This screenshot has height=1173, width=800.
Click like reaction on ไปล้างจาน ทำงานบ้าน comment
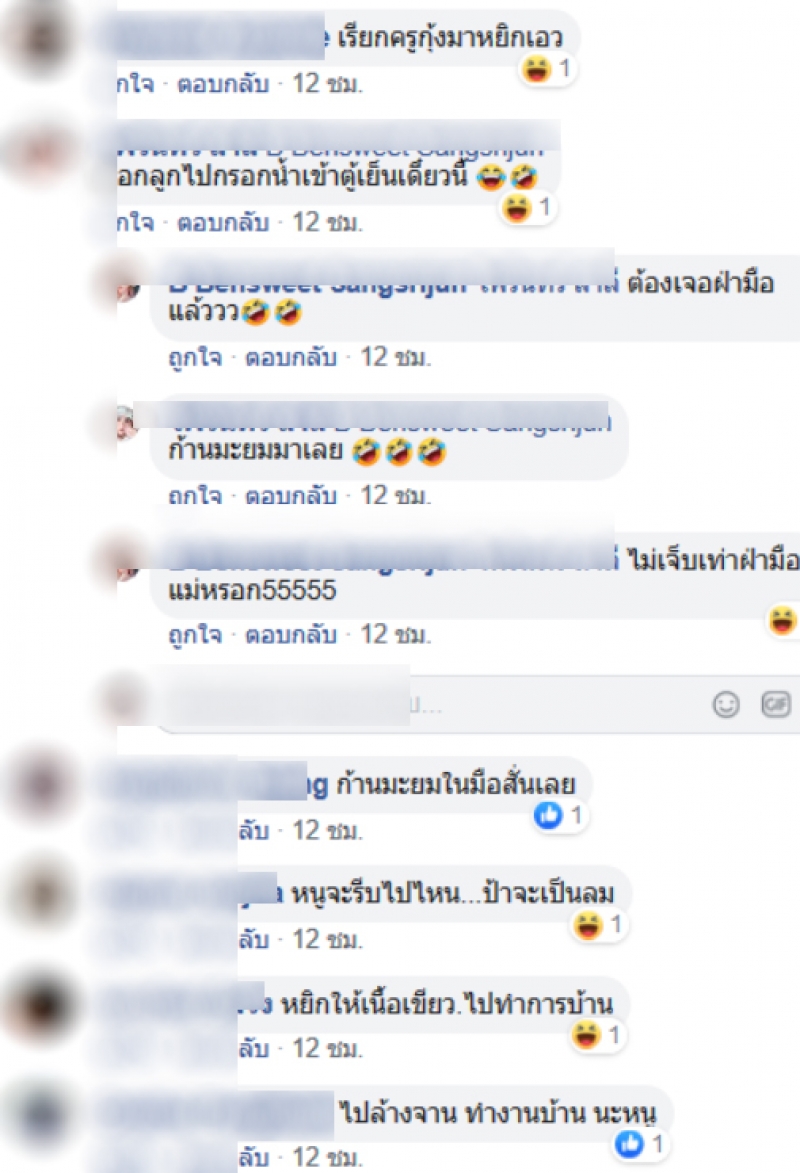(629, 1143)
